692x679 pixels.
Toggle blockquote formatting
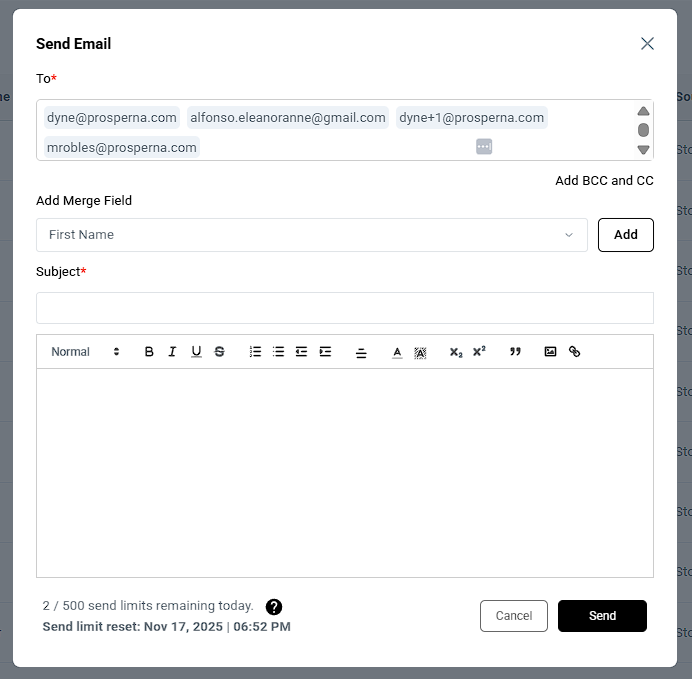pyautogui.click(x=515, y=352)
